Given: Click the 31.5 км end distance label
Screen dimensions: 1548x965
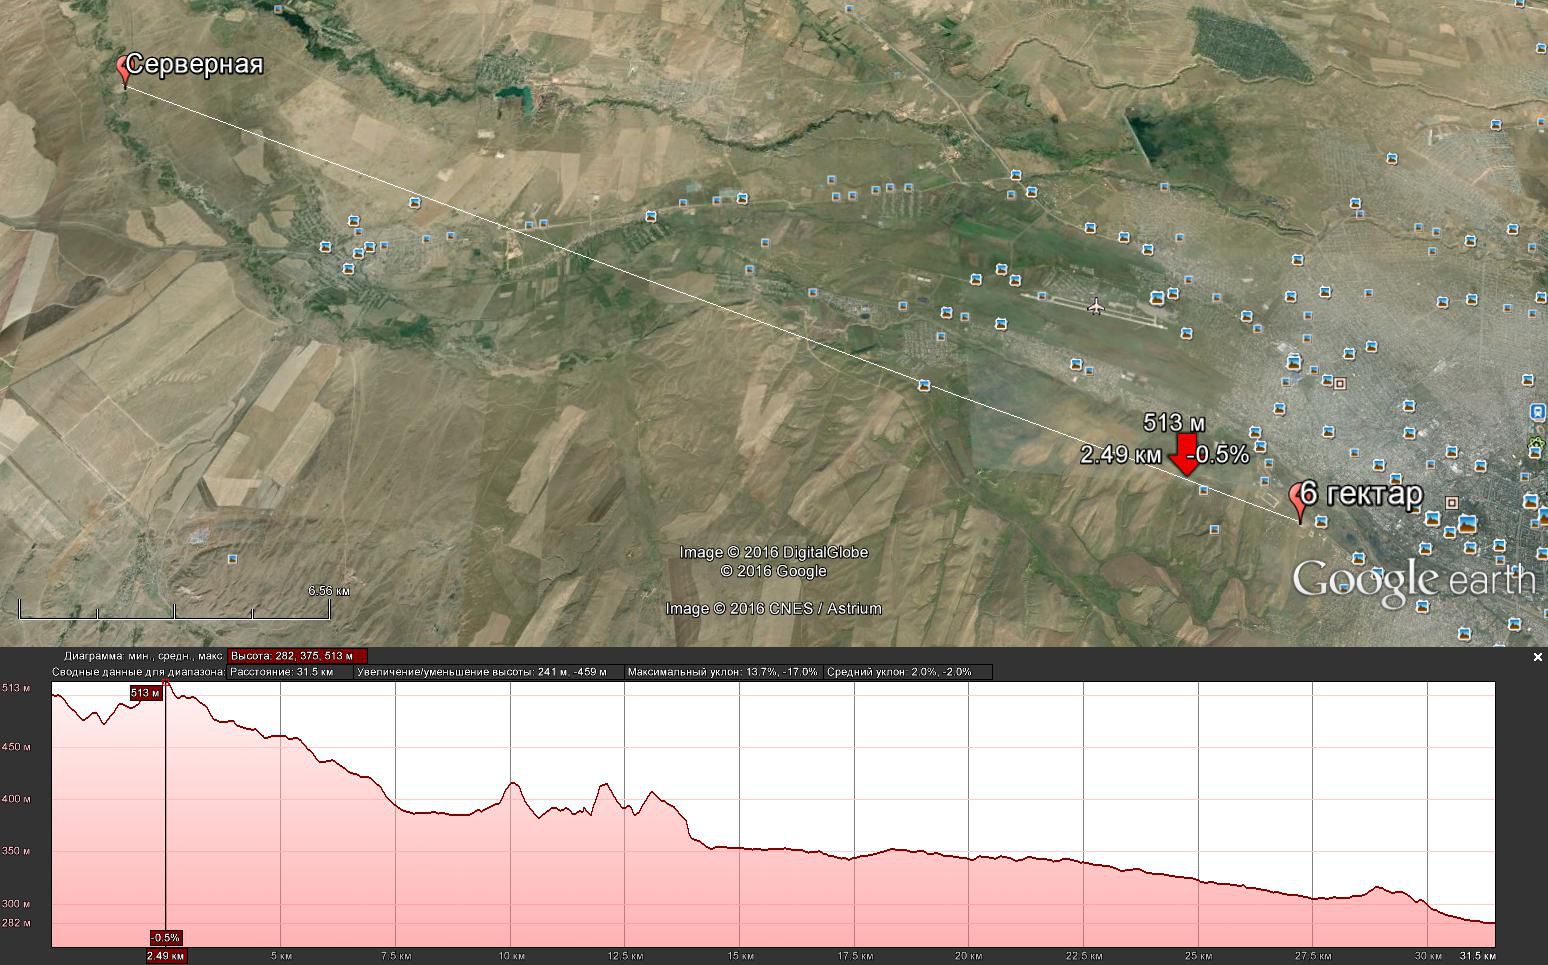Looking at the screenshot, I should coord(1478,956).
